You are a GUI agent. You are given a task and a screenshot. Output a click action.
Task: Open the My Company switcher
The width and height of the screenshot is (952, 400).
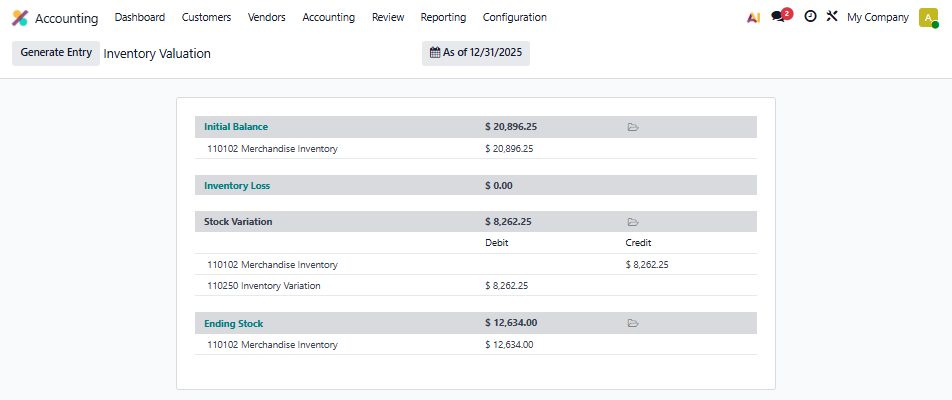click(877, 17)
